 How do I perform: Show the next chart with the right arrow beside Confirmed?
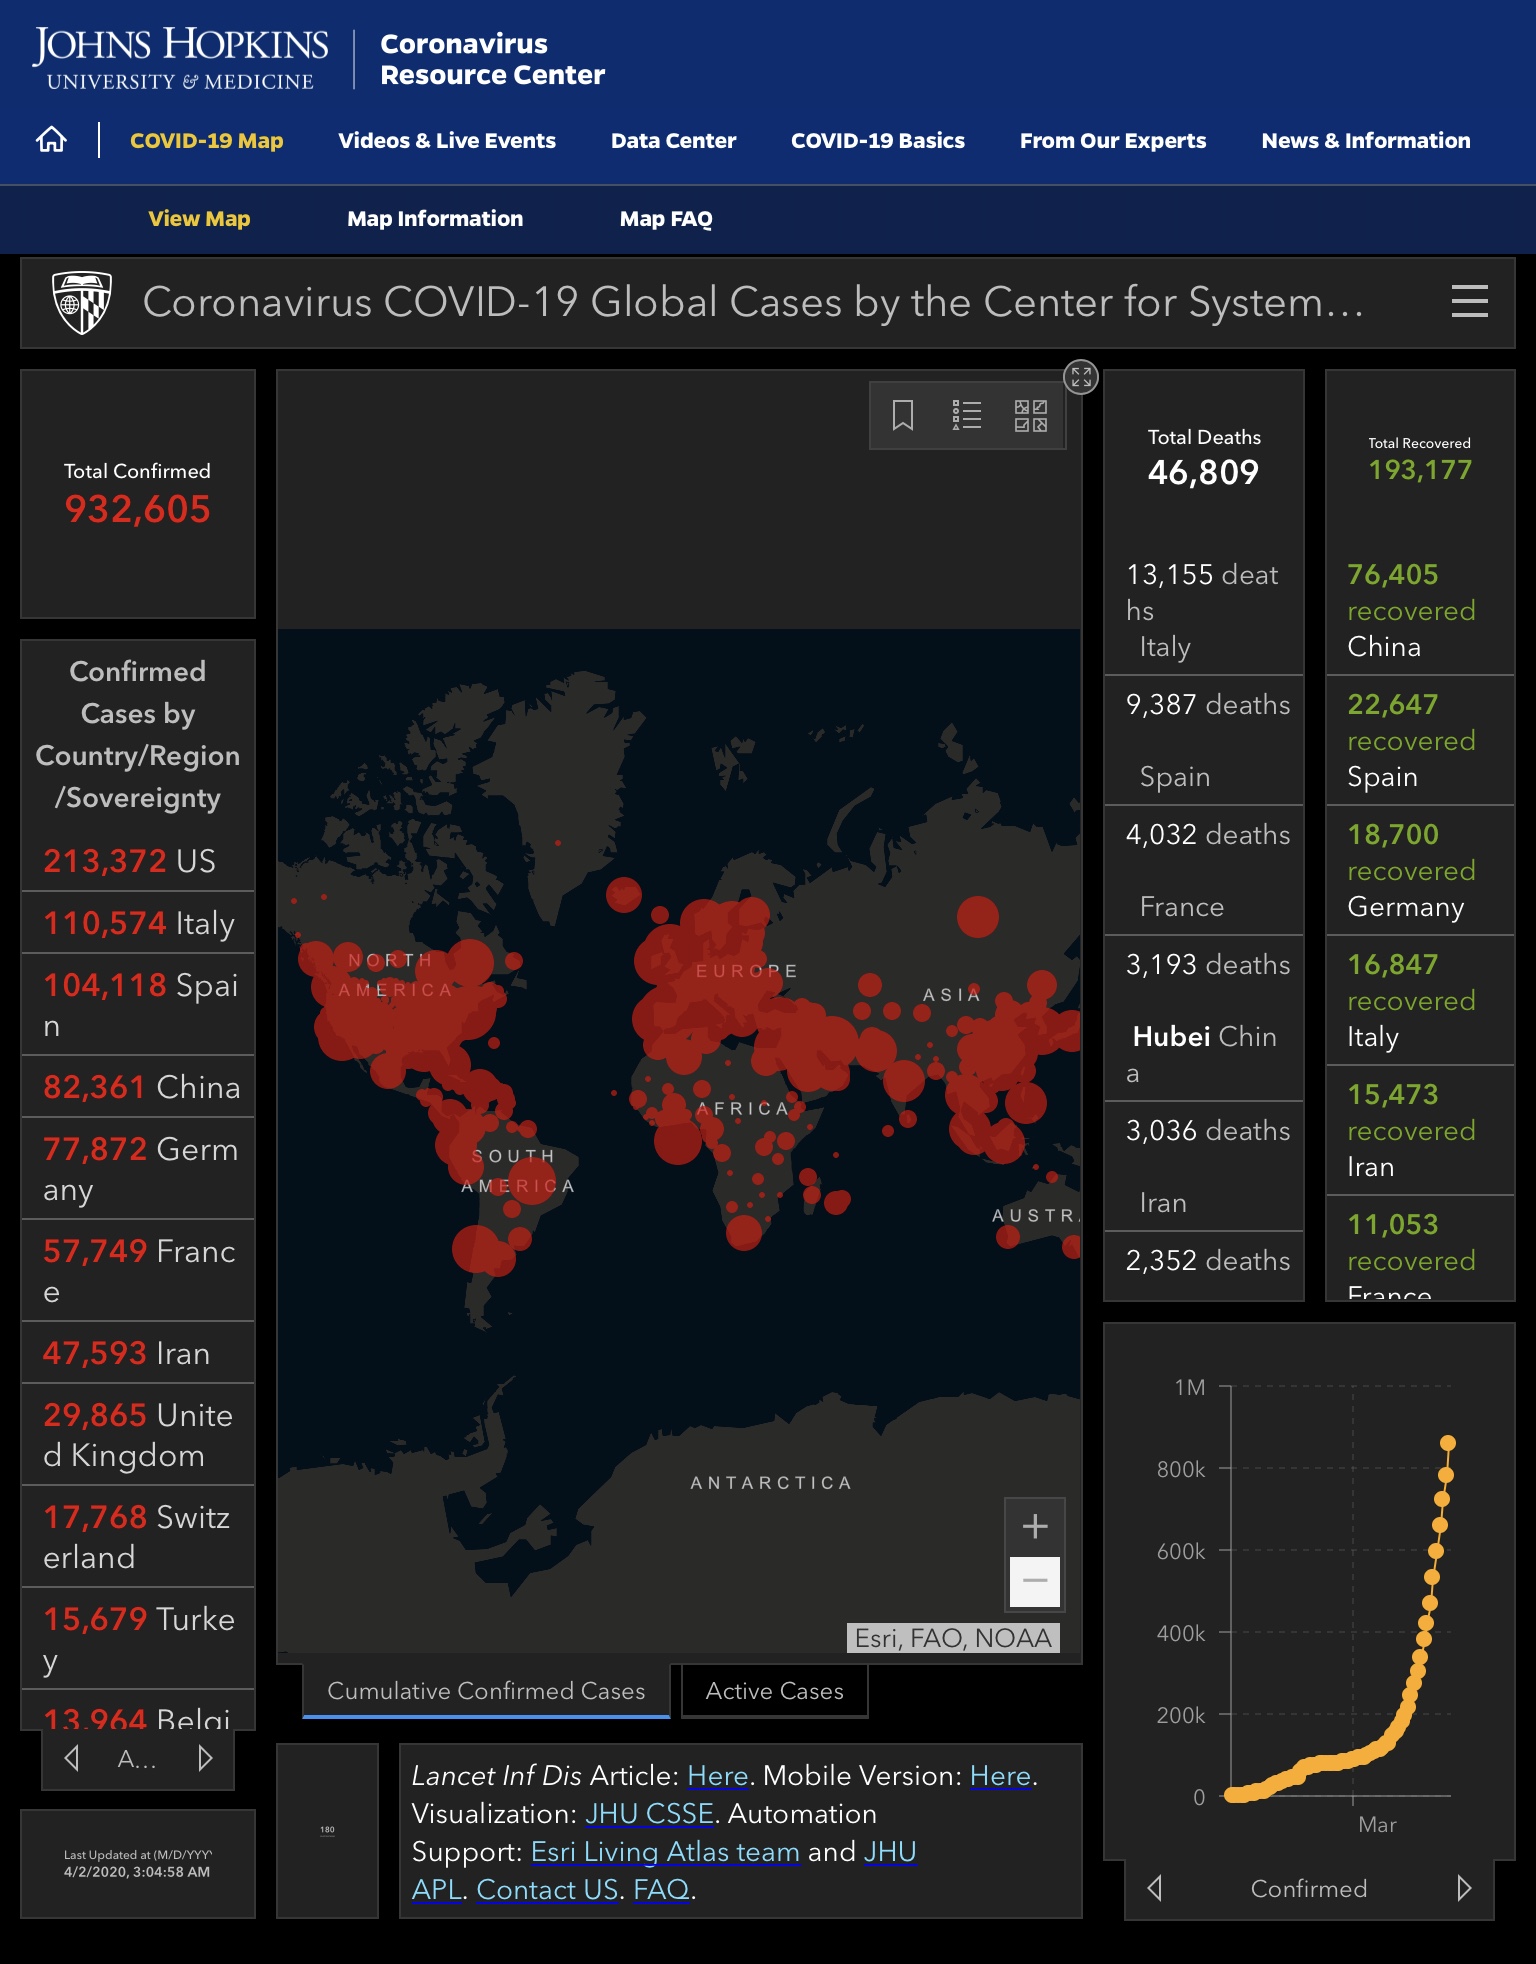(1464, 1888)
